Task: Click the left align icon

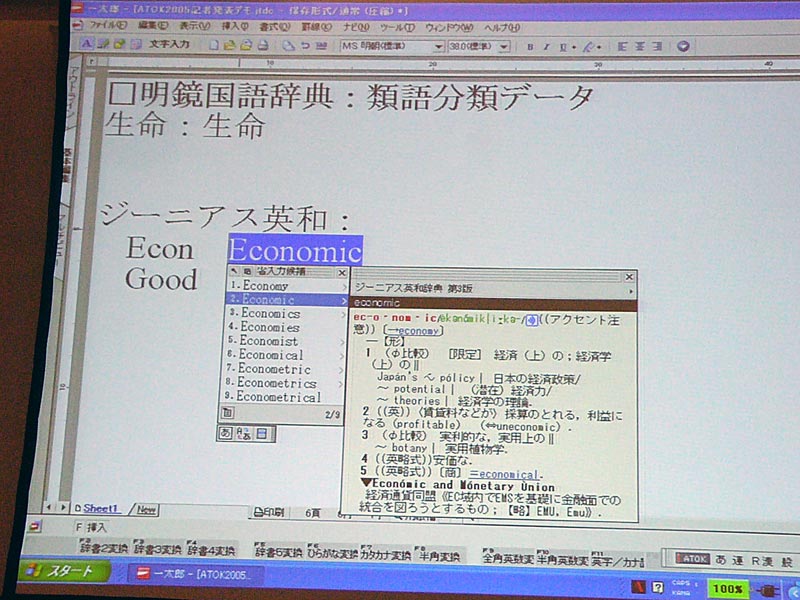Action: [622, 46]
